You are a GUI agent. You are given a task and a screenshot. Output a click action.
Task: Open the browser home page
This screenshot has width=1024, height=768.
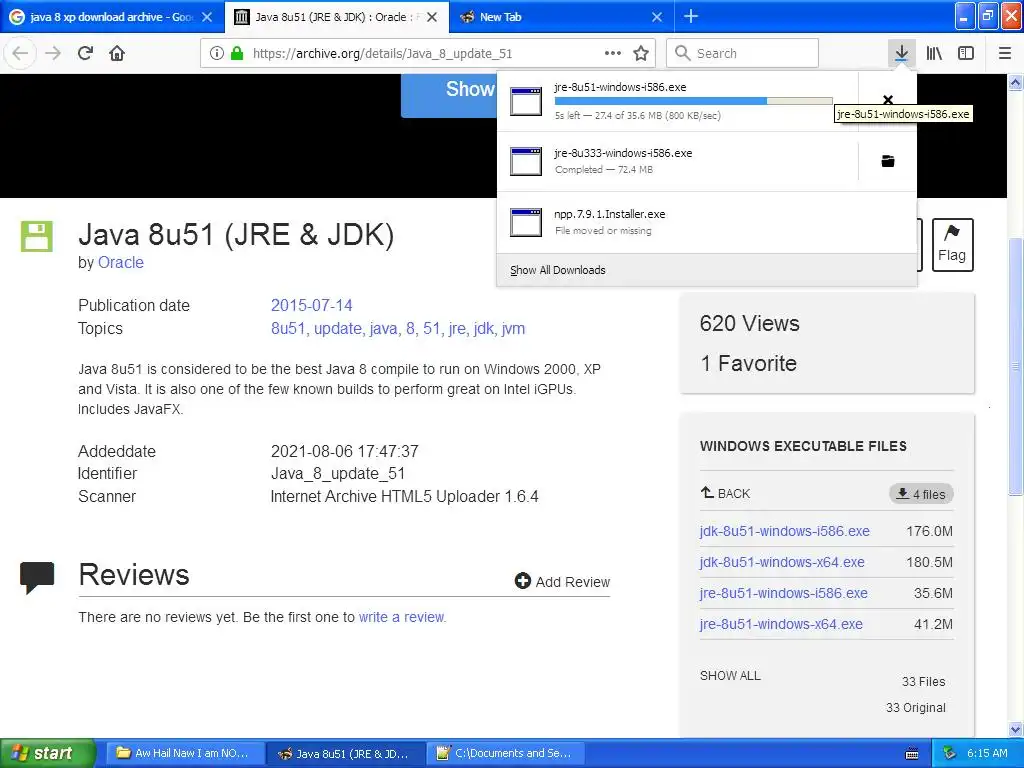pyautogui.click(x=117, y=54)
